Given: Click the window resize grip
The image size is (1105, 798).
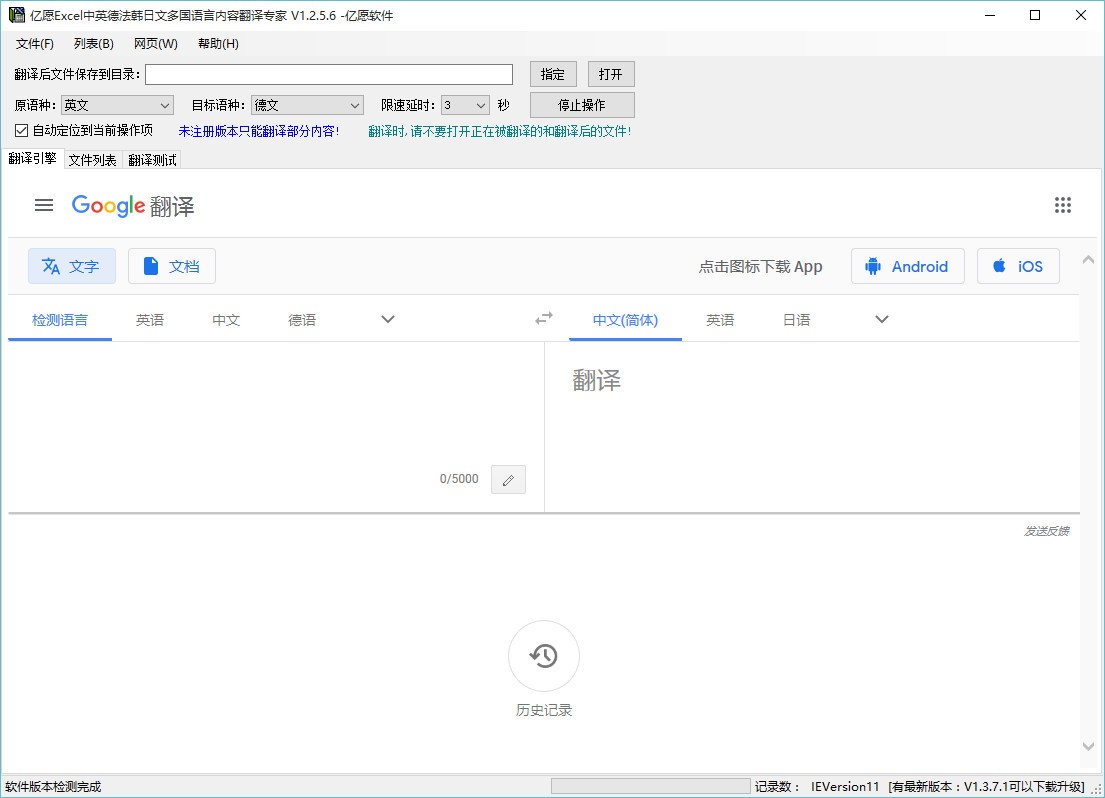Looking at the screenshot, I should (1097, 790).
